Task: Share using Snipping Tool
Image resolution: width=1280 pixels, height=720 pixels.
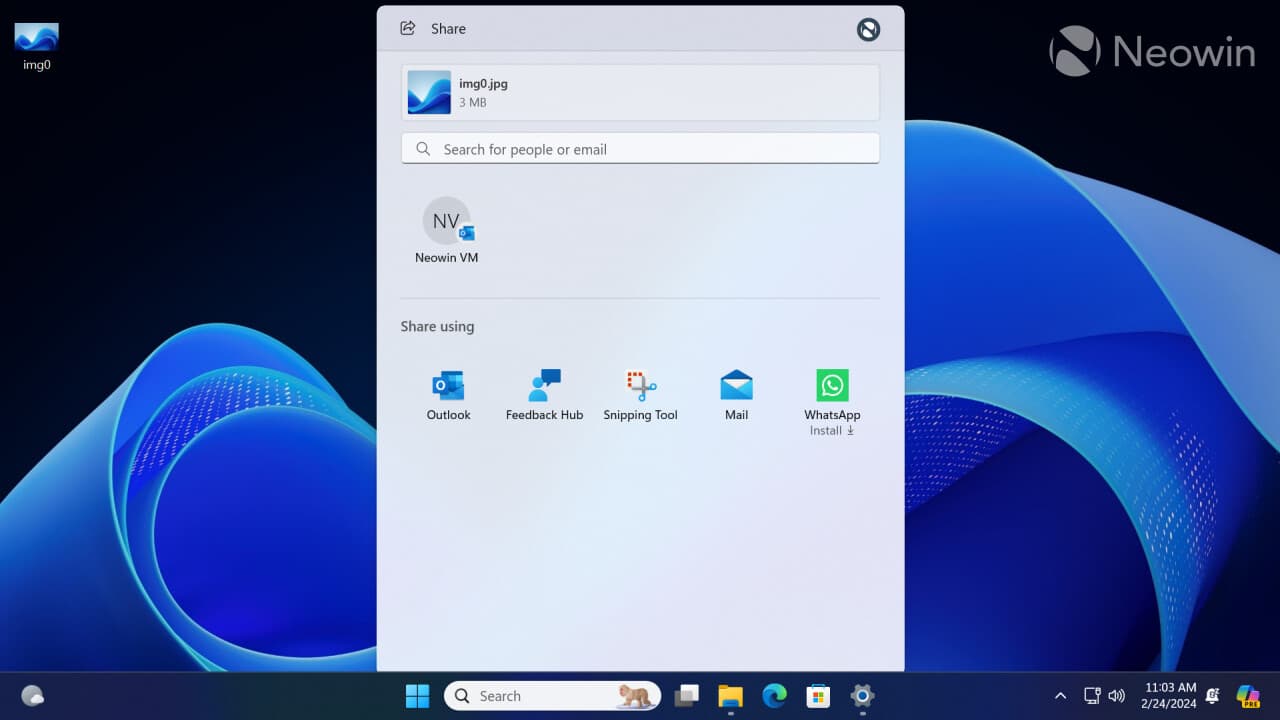Action: point(640,390)
